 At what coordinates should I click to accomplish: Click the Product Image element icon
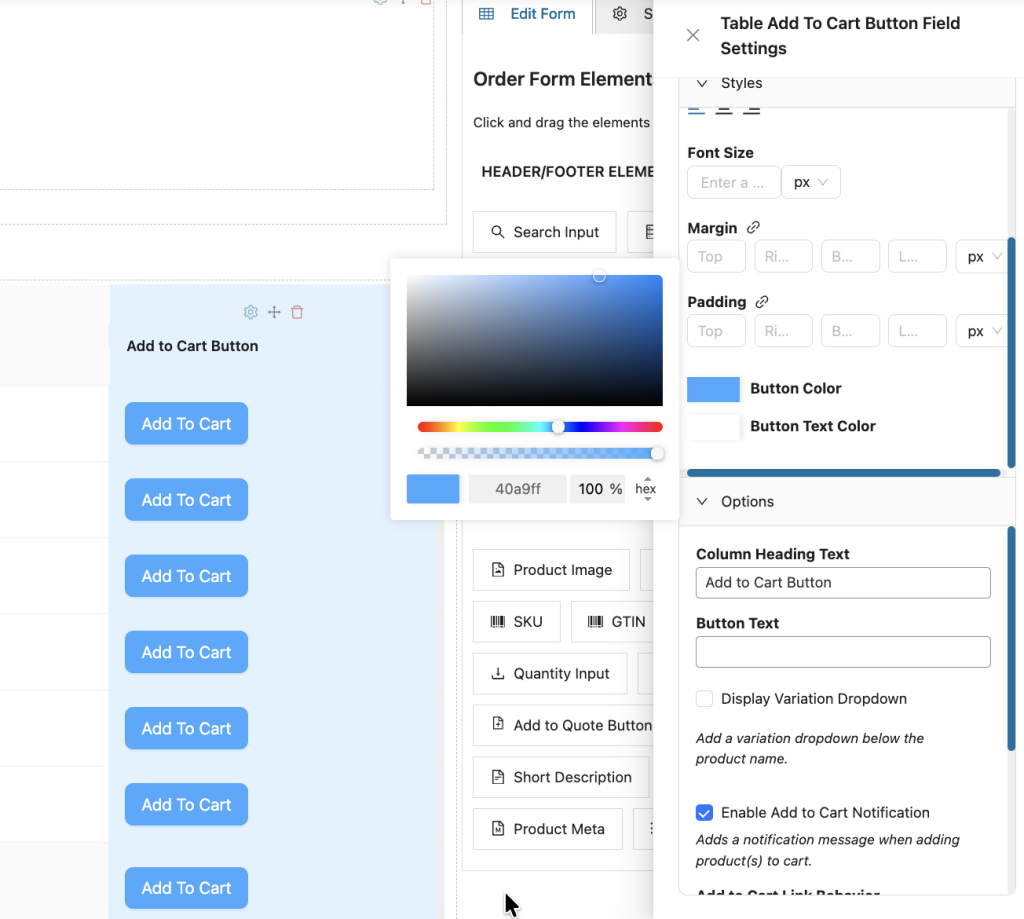(x=498, y=570)
